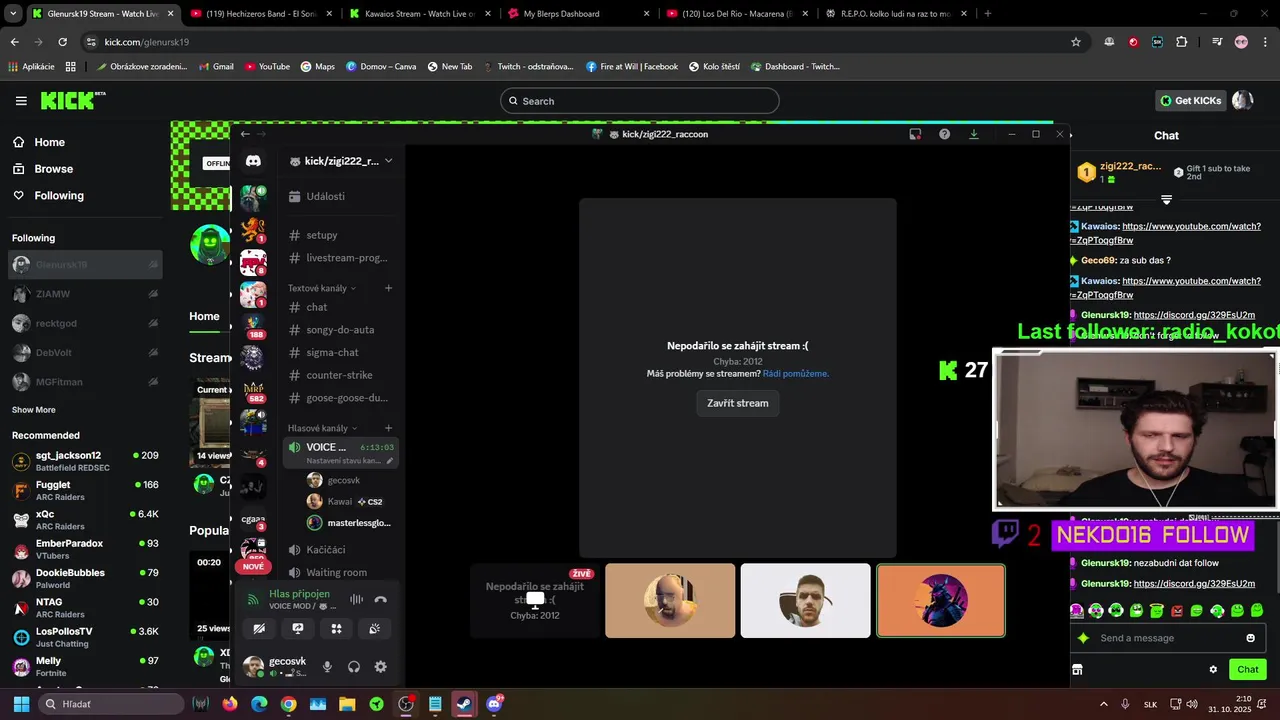This screenshot has width=1280, height=720.
Task: Open Discord direct messages home icon
Action: pyautogui.click(x=253, y=161)
